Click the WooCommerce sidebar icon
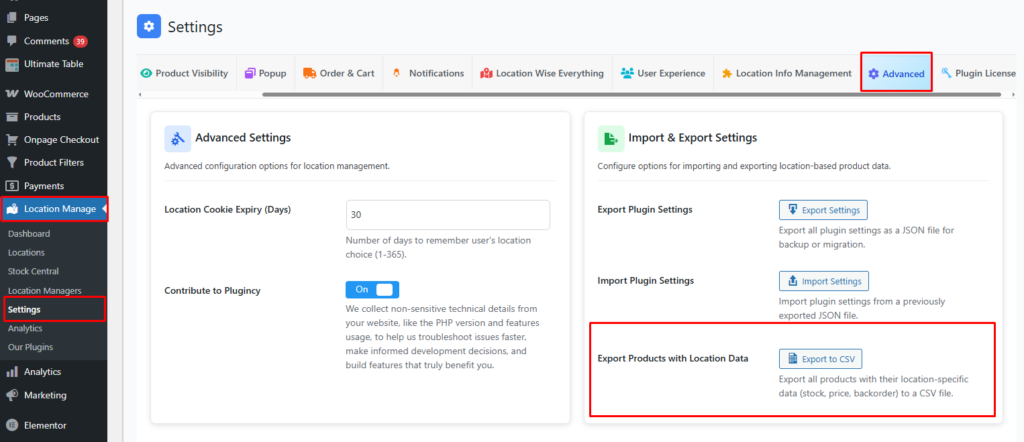The width and height of the screenshot is (1024, 442). pyautogui.click(x=12, y=94)
